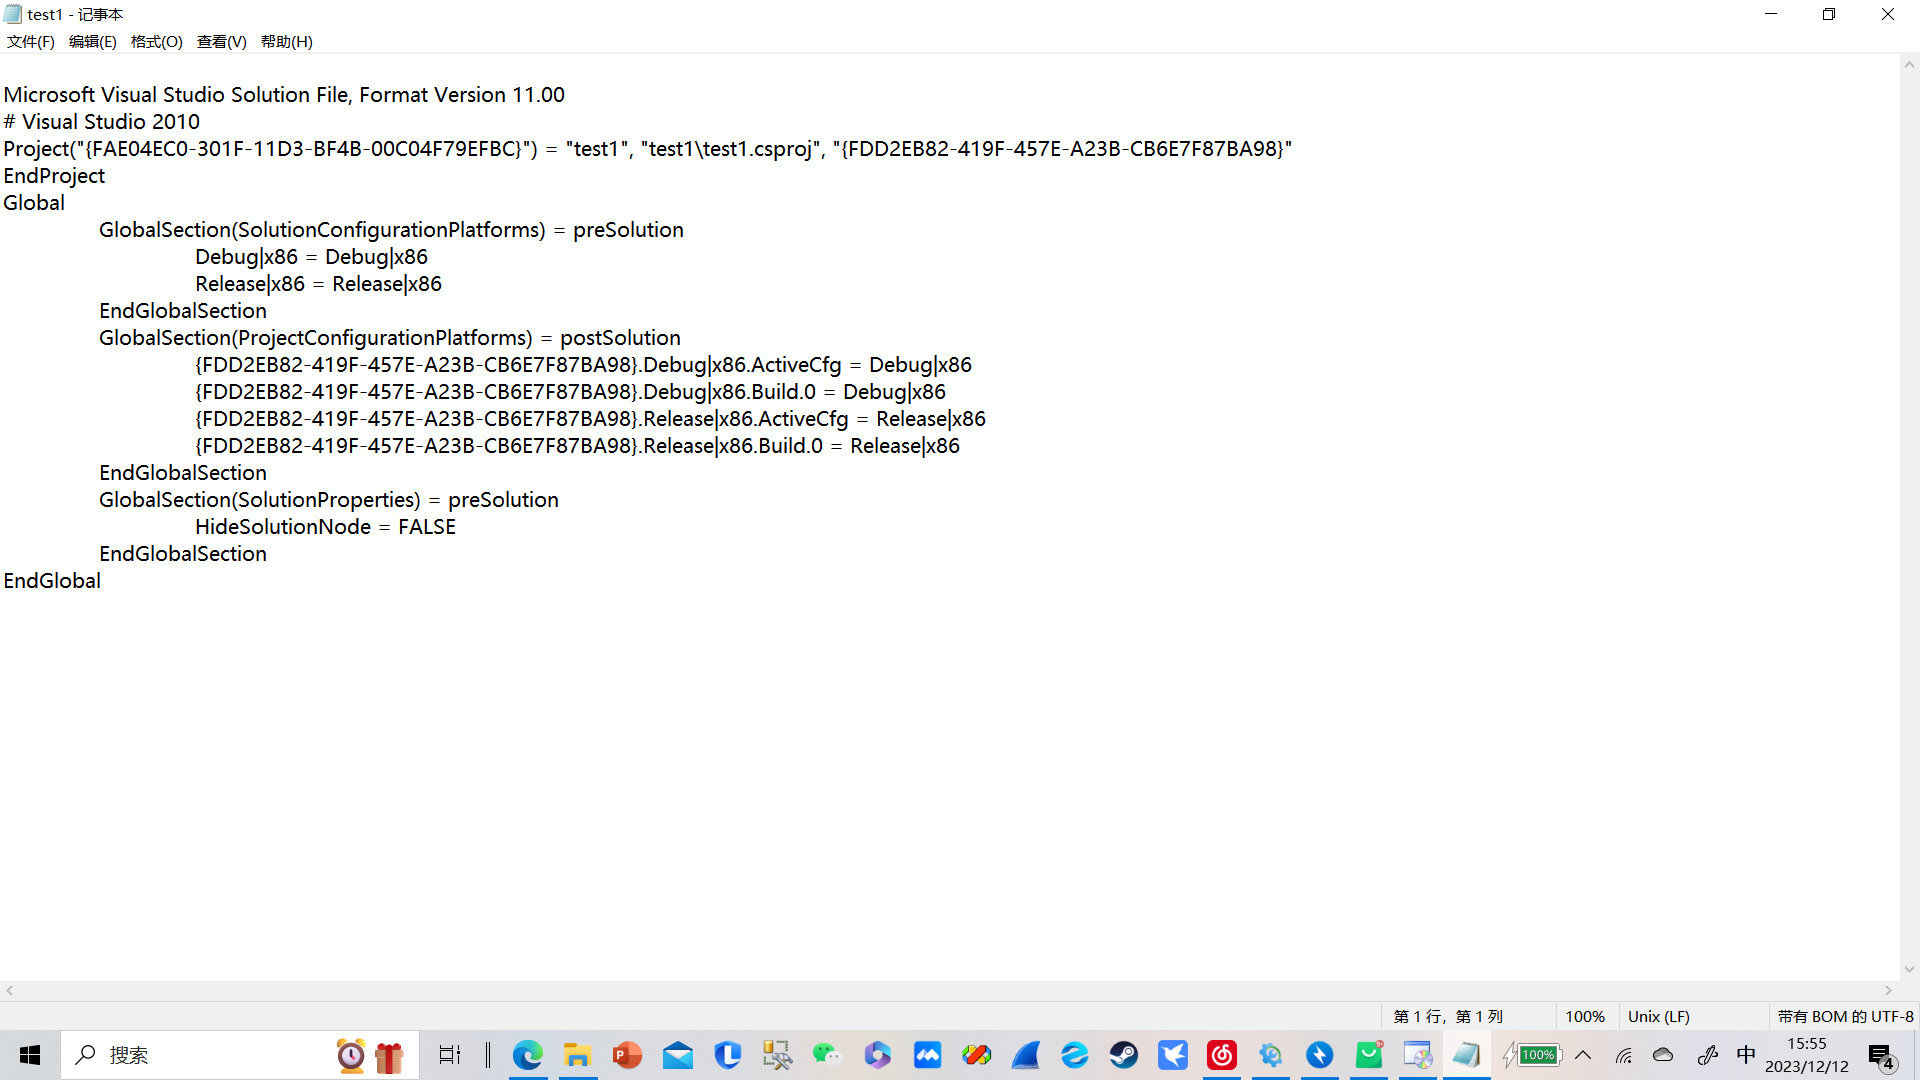Expand hidden icons in the system tray
Image resolution: width=1920 pixels, height=1080 pixels.
1583,1055
